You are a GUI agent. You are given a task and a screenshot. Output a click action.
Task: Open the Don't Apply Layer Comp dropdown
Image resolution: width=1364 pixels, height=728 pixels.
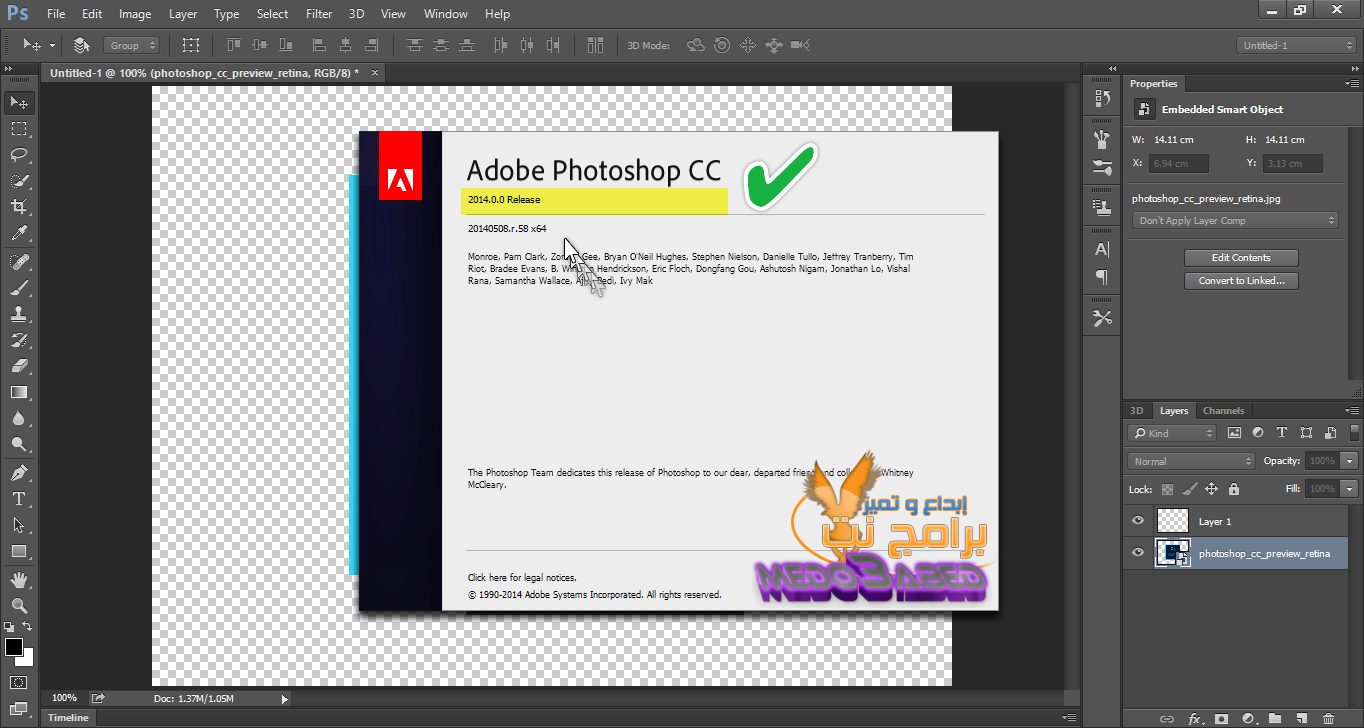(x=1236, y=220)
